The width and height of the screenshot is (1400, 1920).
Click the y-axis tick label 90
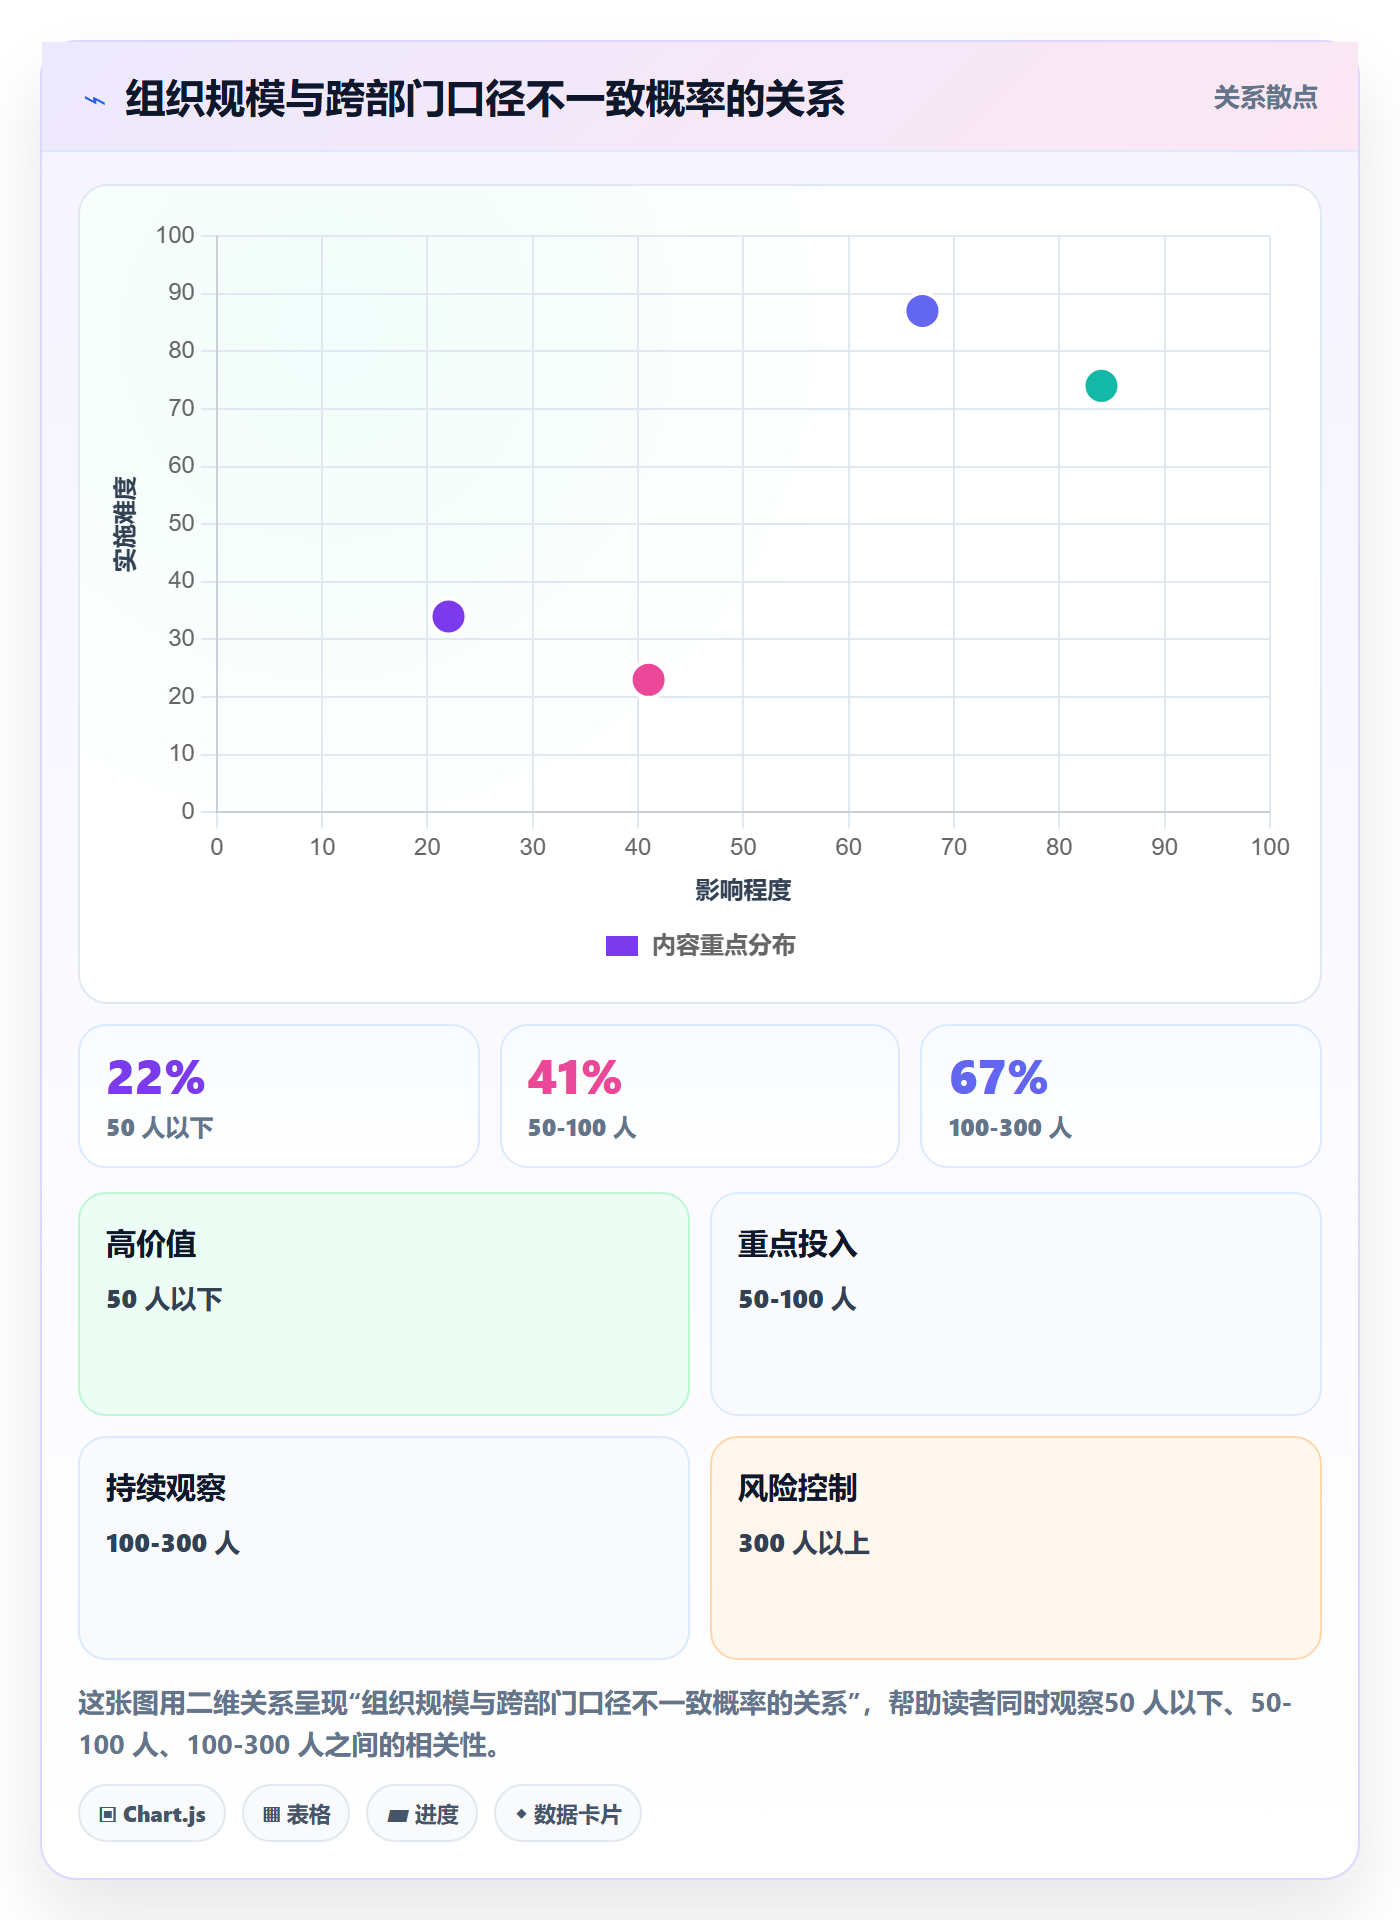(181, 292)
